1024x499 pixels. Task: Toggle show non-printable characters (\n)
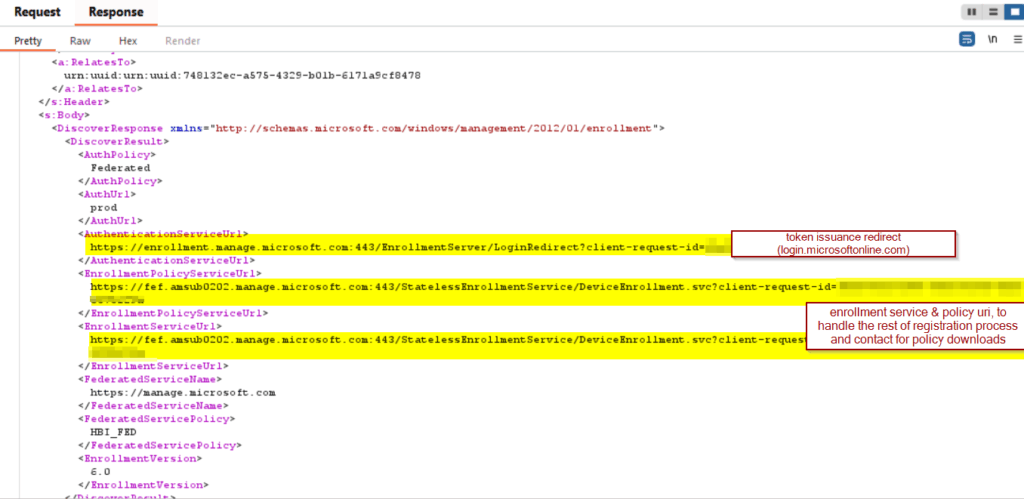[x=992, y=40]
